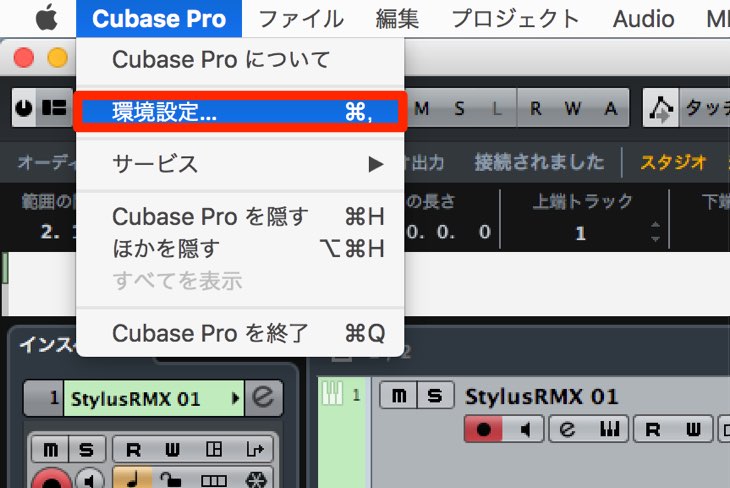730x488 pixels.
Task: Click toolbar A automation button
Action: click(611, 108)
